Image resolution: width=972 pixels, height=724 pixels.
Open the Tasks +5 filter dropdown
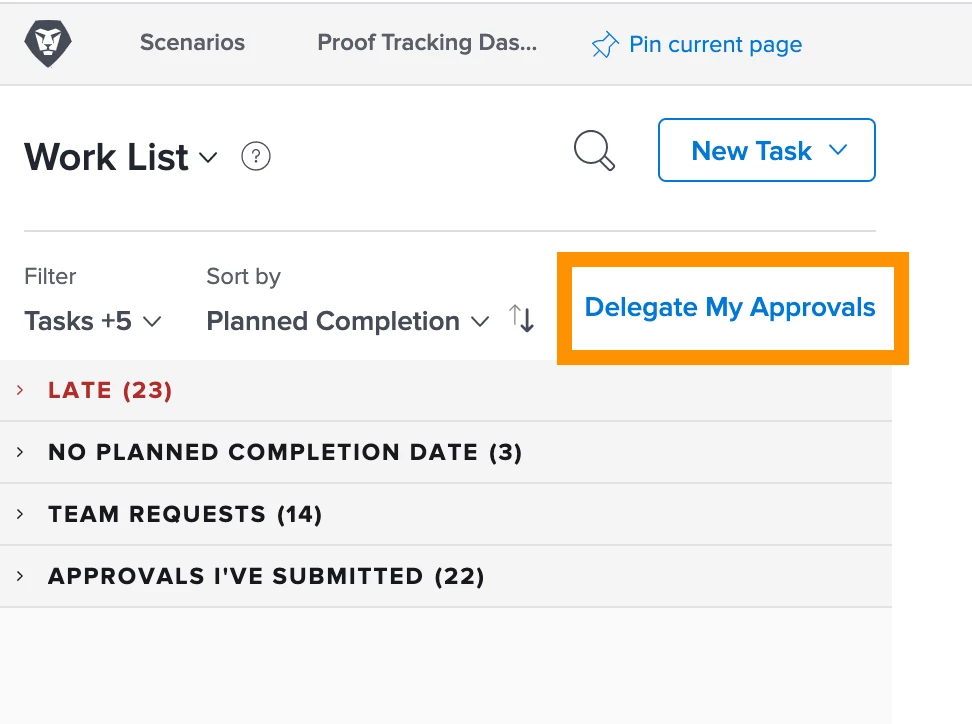pyautogui.click(x=93, y=321)
